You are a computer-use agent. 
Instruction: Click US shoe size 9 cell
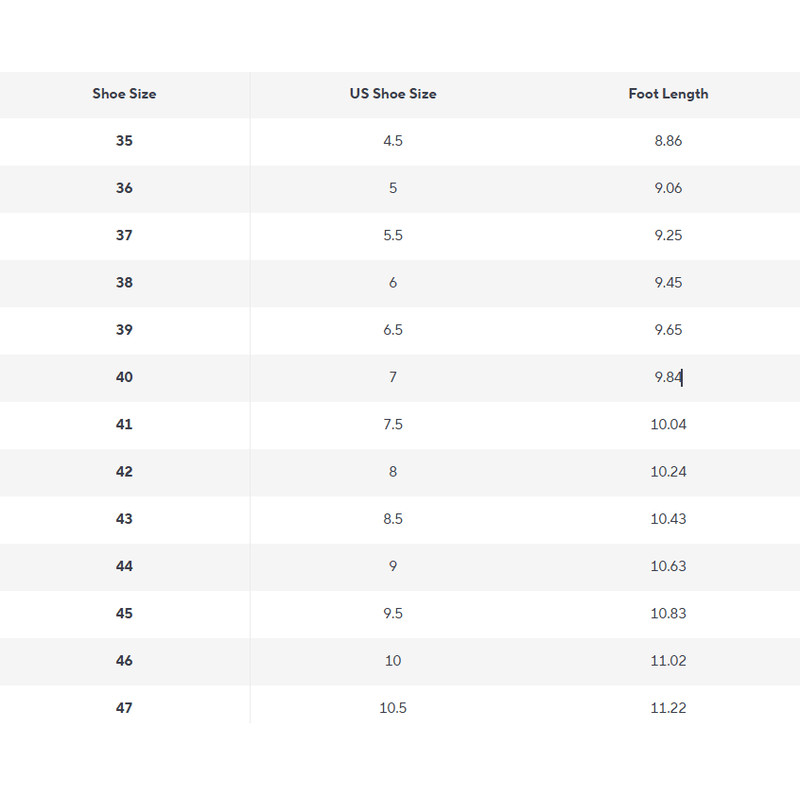(x=393, y=566)
